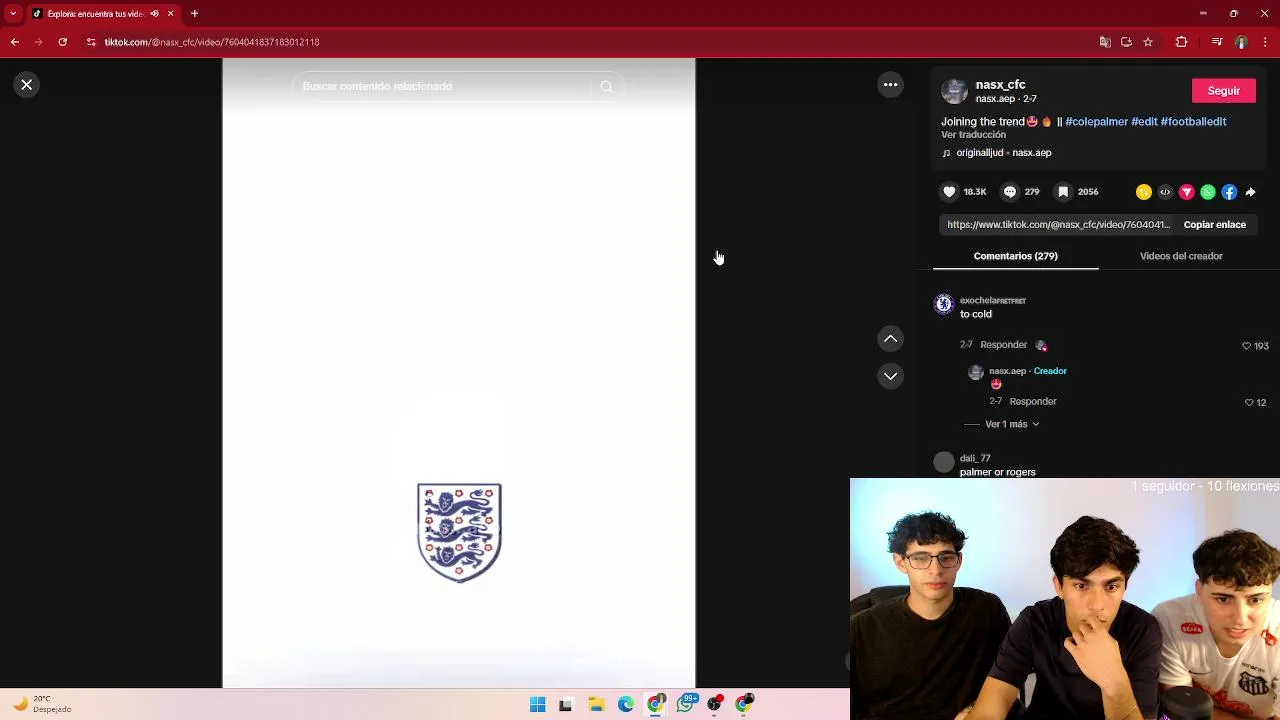Open the #colepalmer hashtag link
This screenshot has width=1280, height=720.
(1096, 122)
